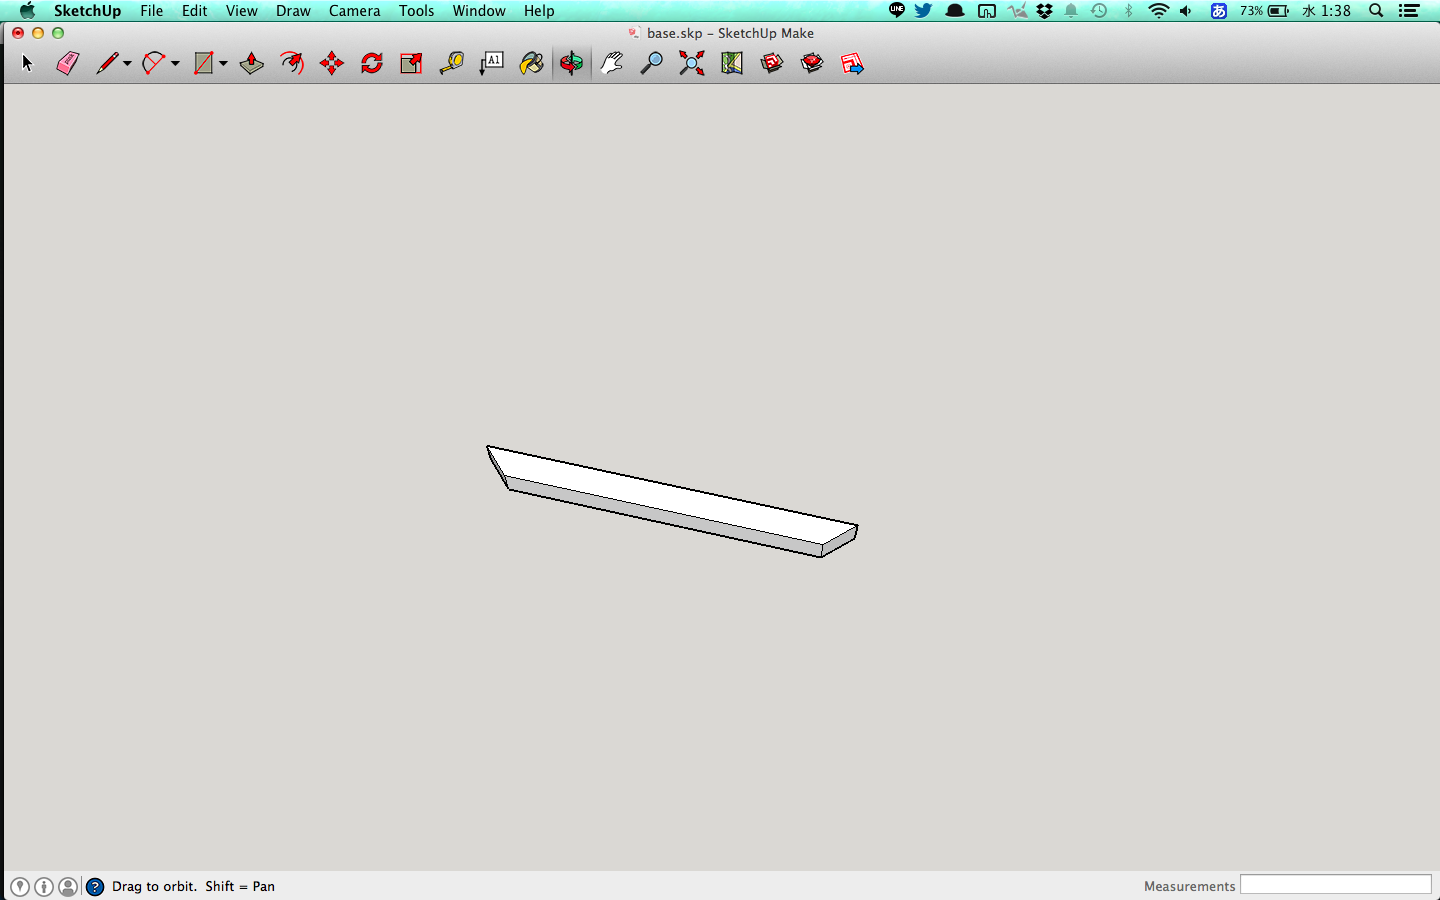The height and width of the screenshot is (900, 1440).
Task: Open the Get Models 3D Warehouse button
Action: tap(771, 64)
